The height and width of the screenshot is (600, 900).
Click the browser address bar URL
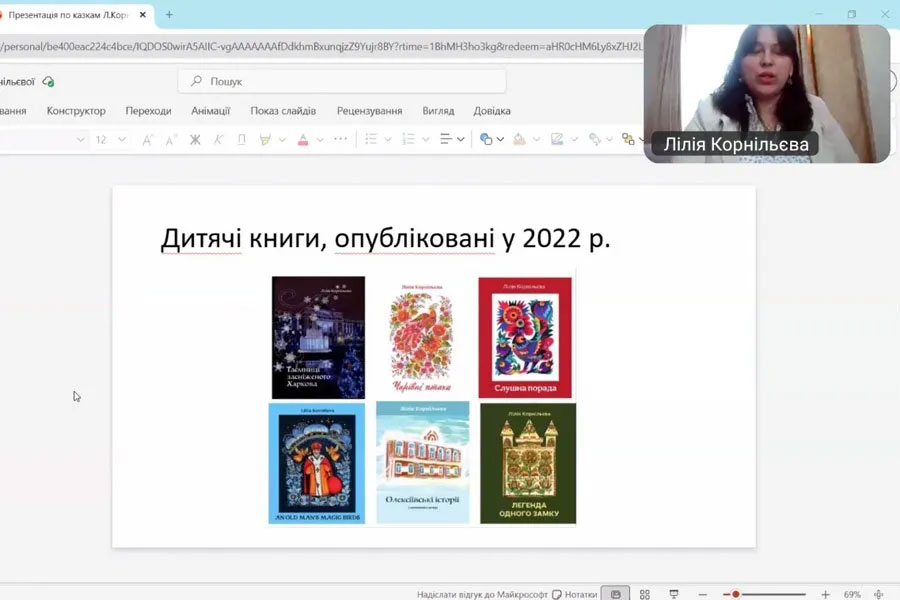click(321, 47)
